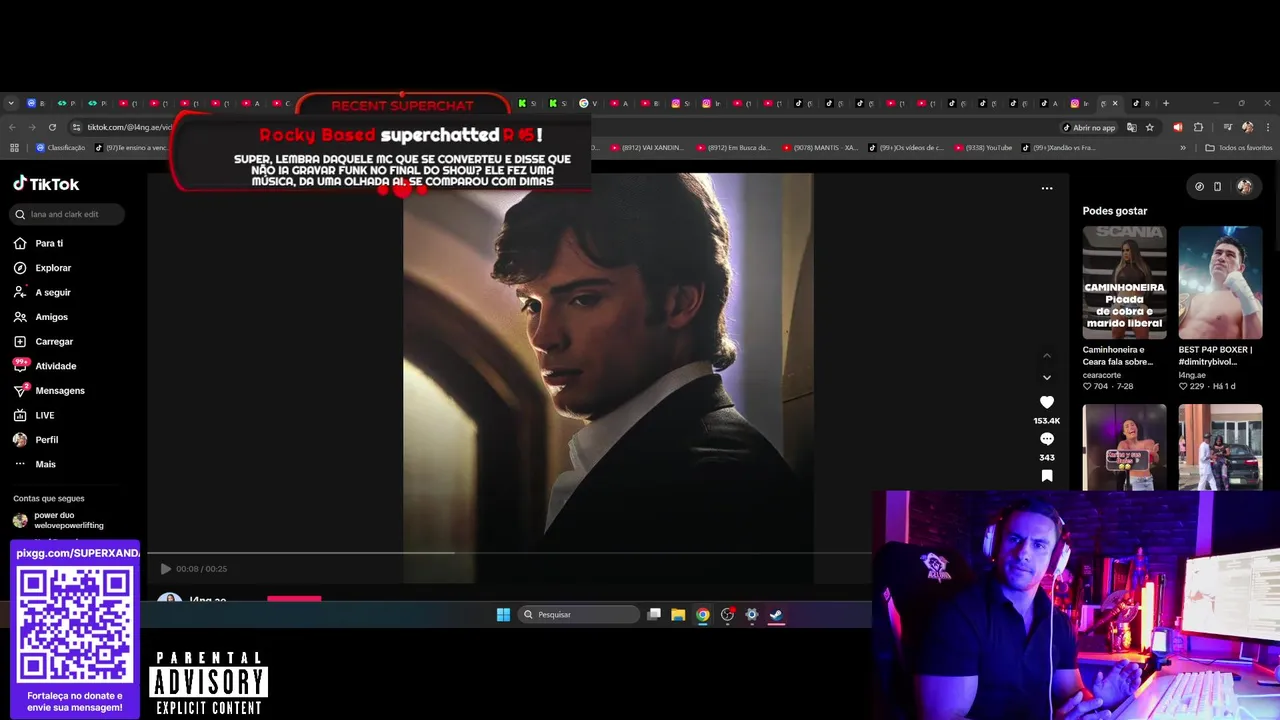This screenshot has width=1280, height=720.
Task: Show more bookmarks chevron
Action: [x=1183, y=148]
